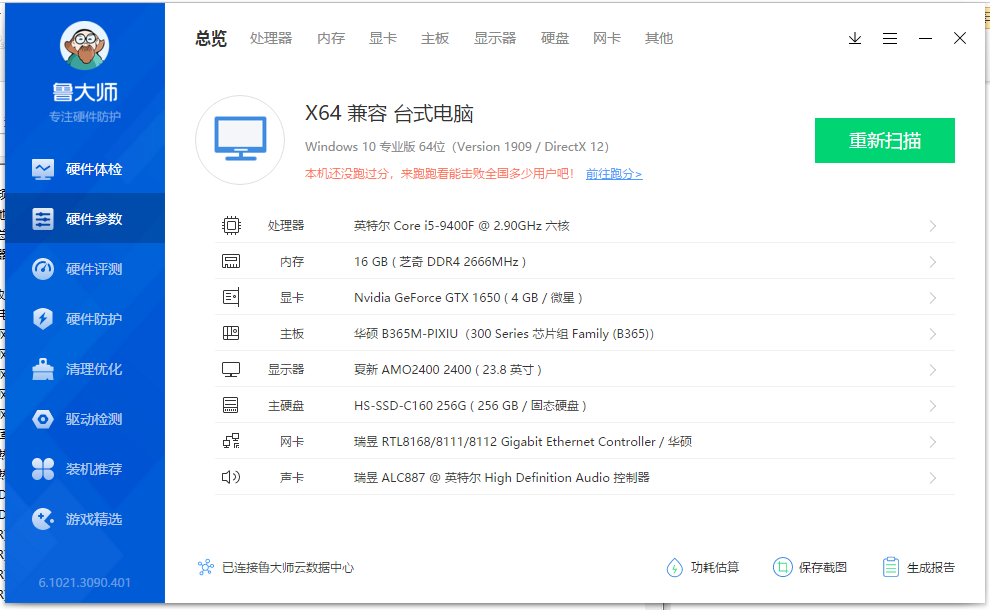Open 游戏精选 games section

82,519
